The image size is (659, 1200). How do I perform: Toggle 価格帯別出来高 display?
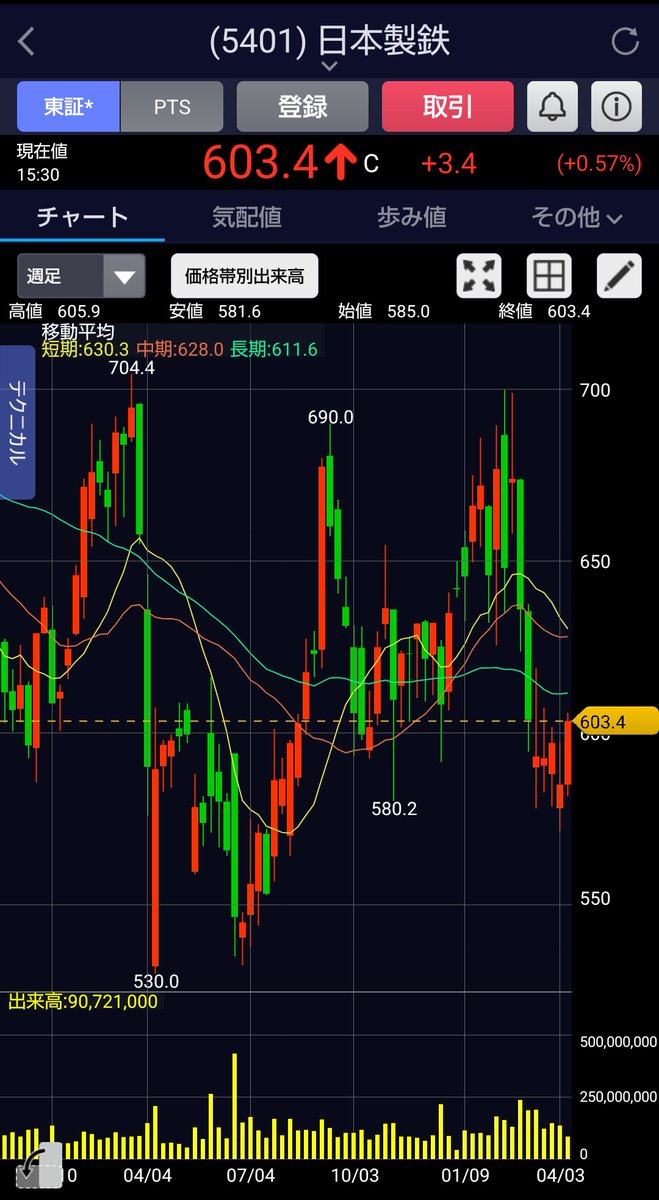[244, 276]
